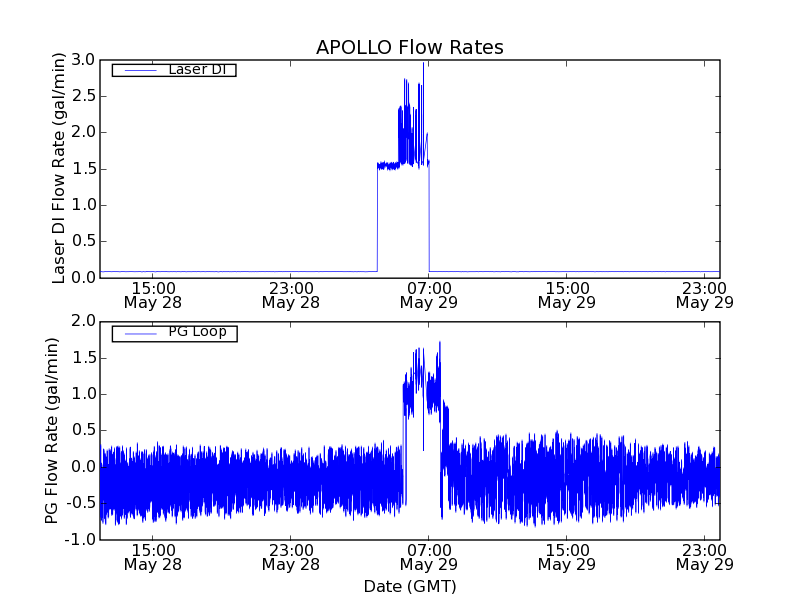Click the "Date (GMT)" x-axis label
Viewport: 800px width, 600px height.
(x=409, y=586)
